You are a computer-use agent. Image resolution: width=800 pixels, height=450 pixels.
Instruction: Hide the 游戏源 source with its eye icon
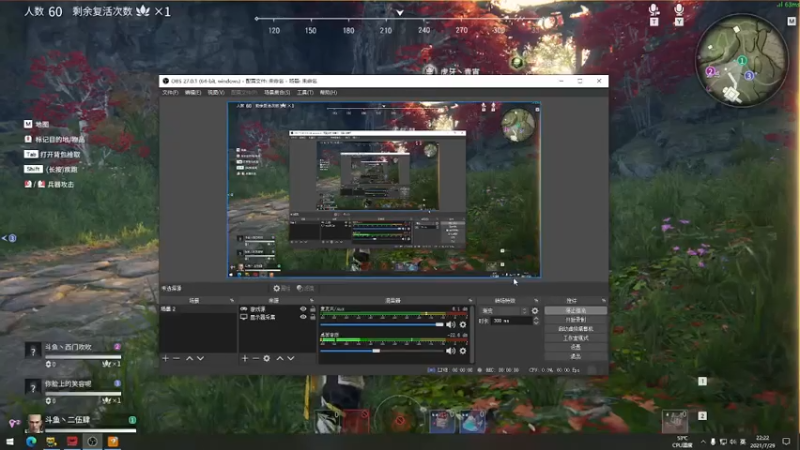[303, 309]
